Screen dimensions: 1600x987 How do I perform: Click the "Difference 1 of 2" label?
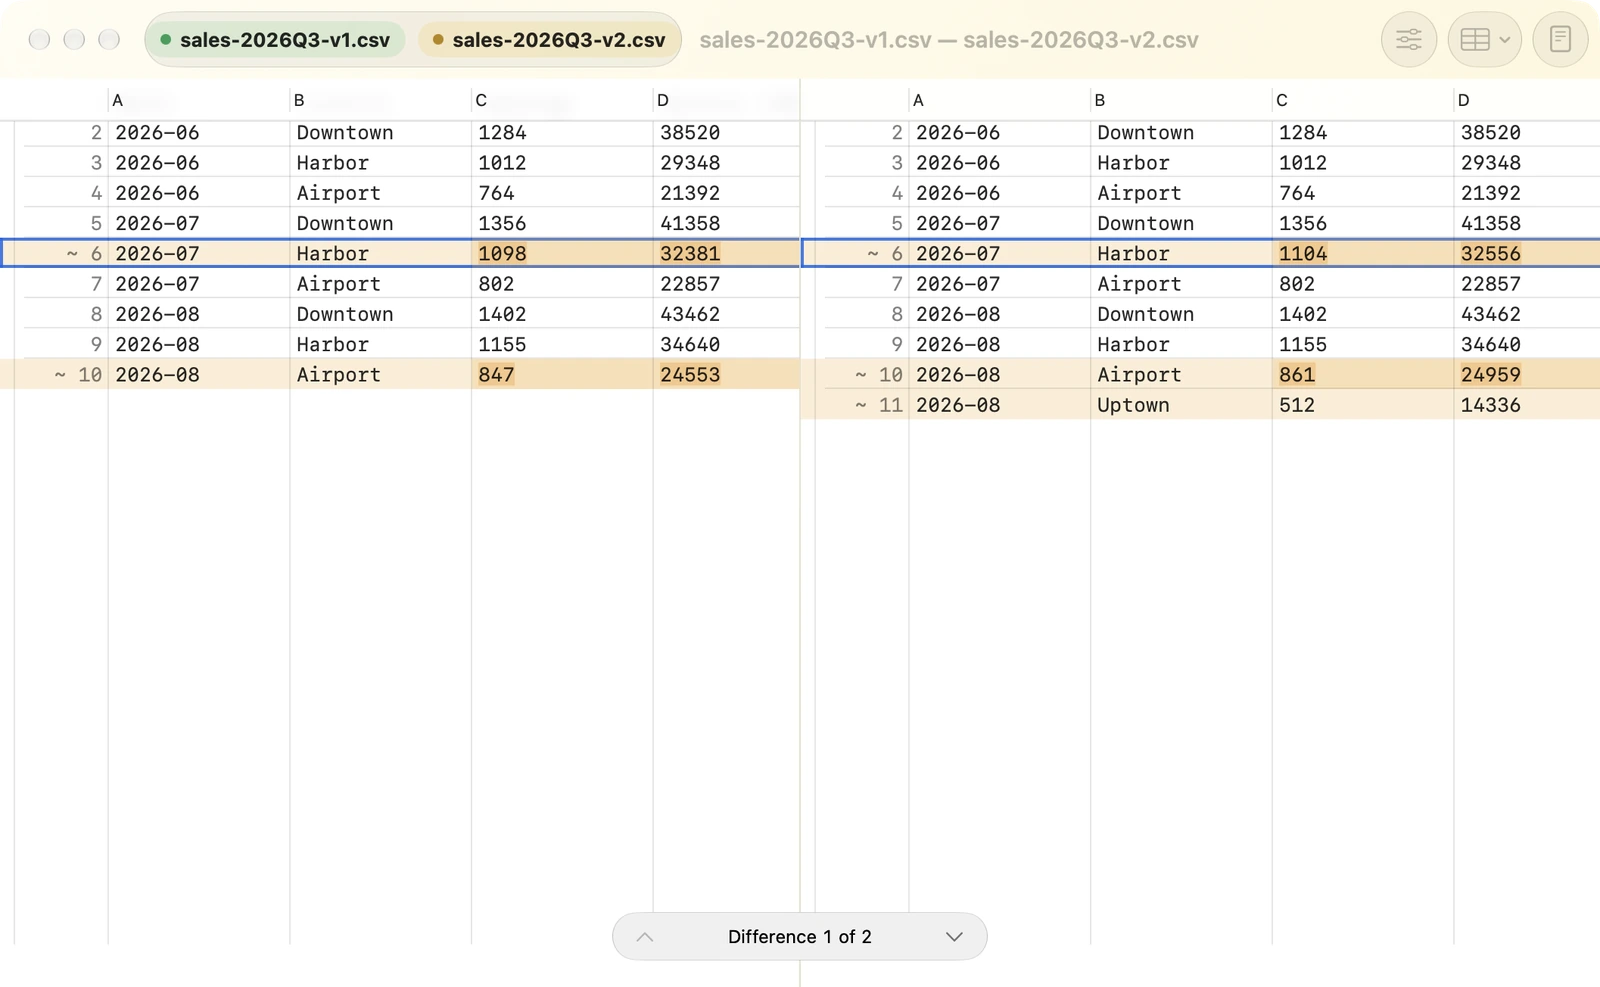click(x=800, y=937)
